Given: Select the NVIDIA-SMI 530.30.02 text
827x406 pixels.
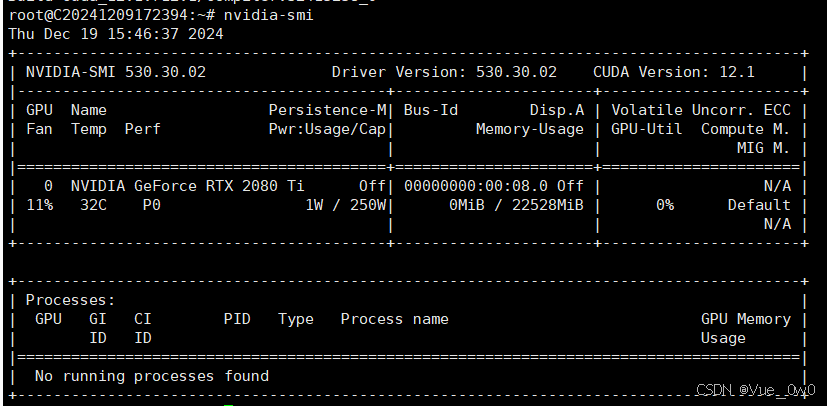Looking at the screenshot, I should [116, 72].
